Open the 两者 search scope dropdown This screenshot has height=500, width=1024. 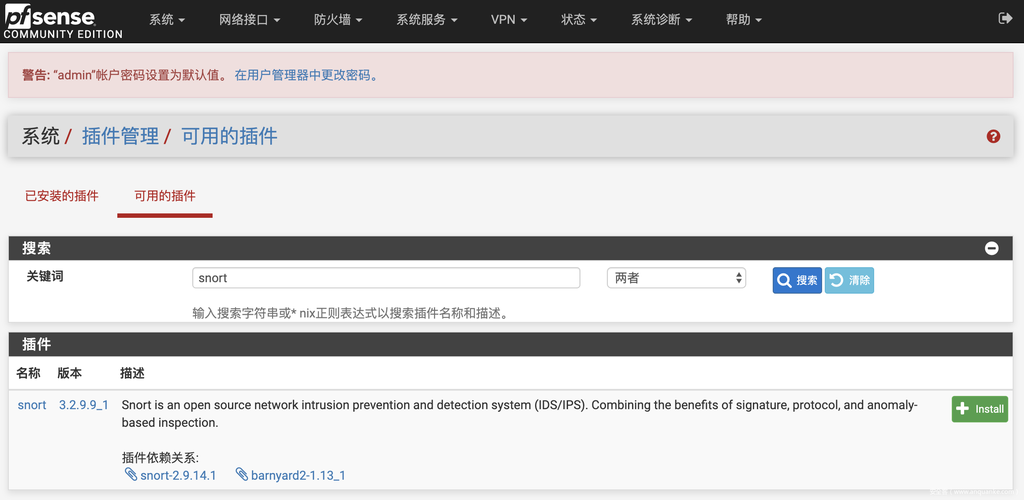(676, 278)
